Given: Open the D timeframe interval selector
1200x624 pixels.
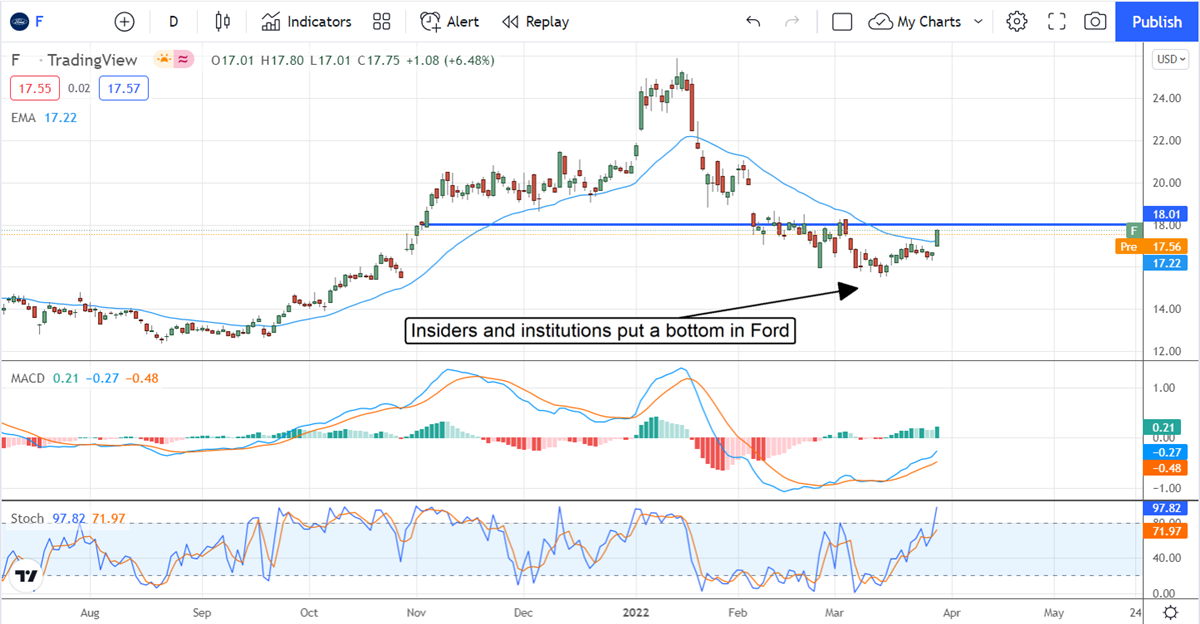Looking at the screenshot, I should [173, 21].
